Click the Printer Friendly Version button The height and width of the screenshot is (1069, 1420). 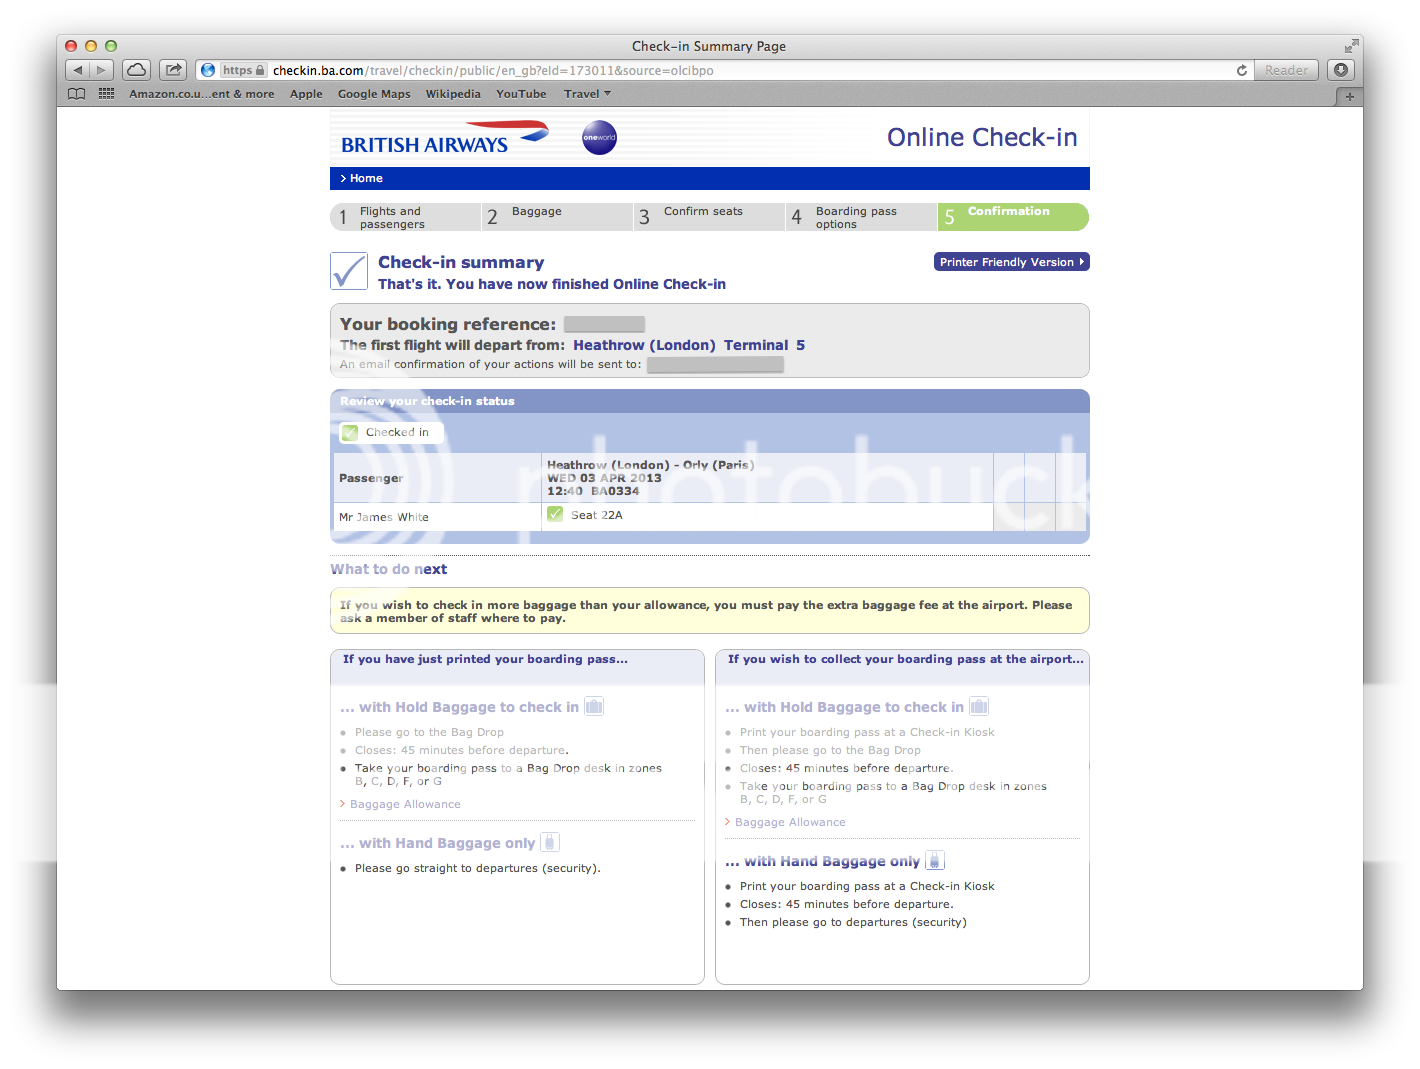(x=1011, y=262)
